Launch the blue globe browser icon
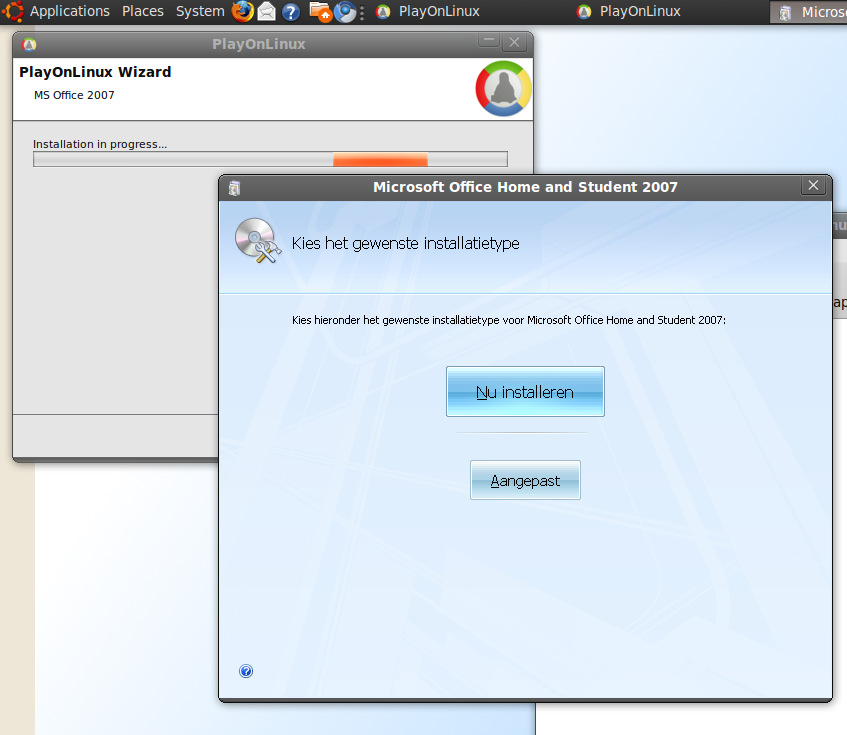The height and width of the screenshot is (735, 847). (x=345, y=12)
